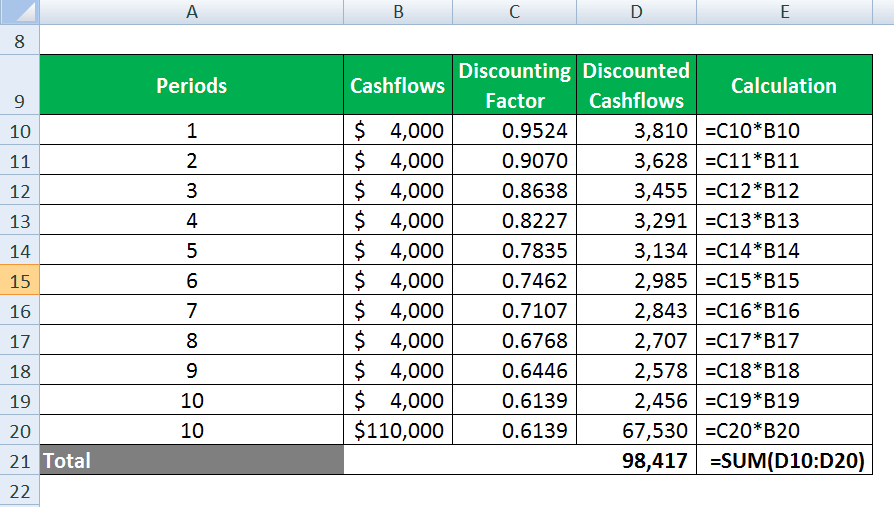The width and height of the screenshot is (894, 507).
Task: Select column B header
Action: (398, 11)
